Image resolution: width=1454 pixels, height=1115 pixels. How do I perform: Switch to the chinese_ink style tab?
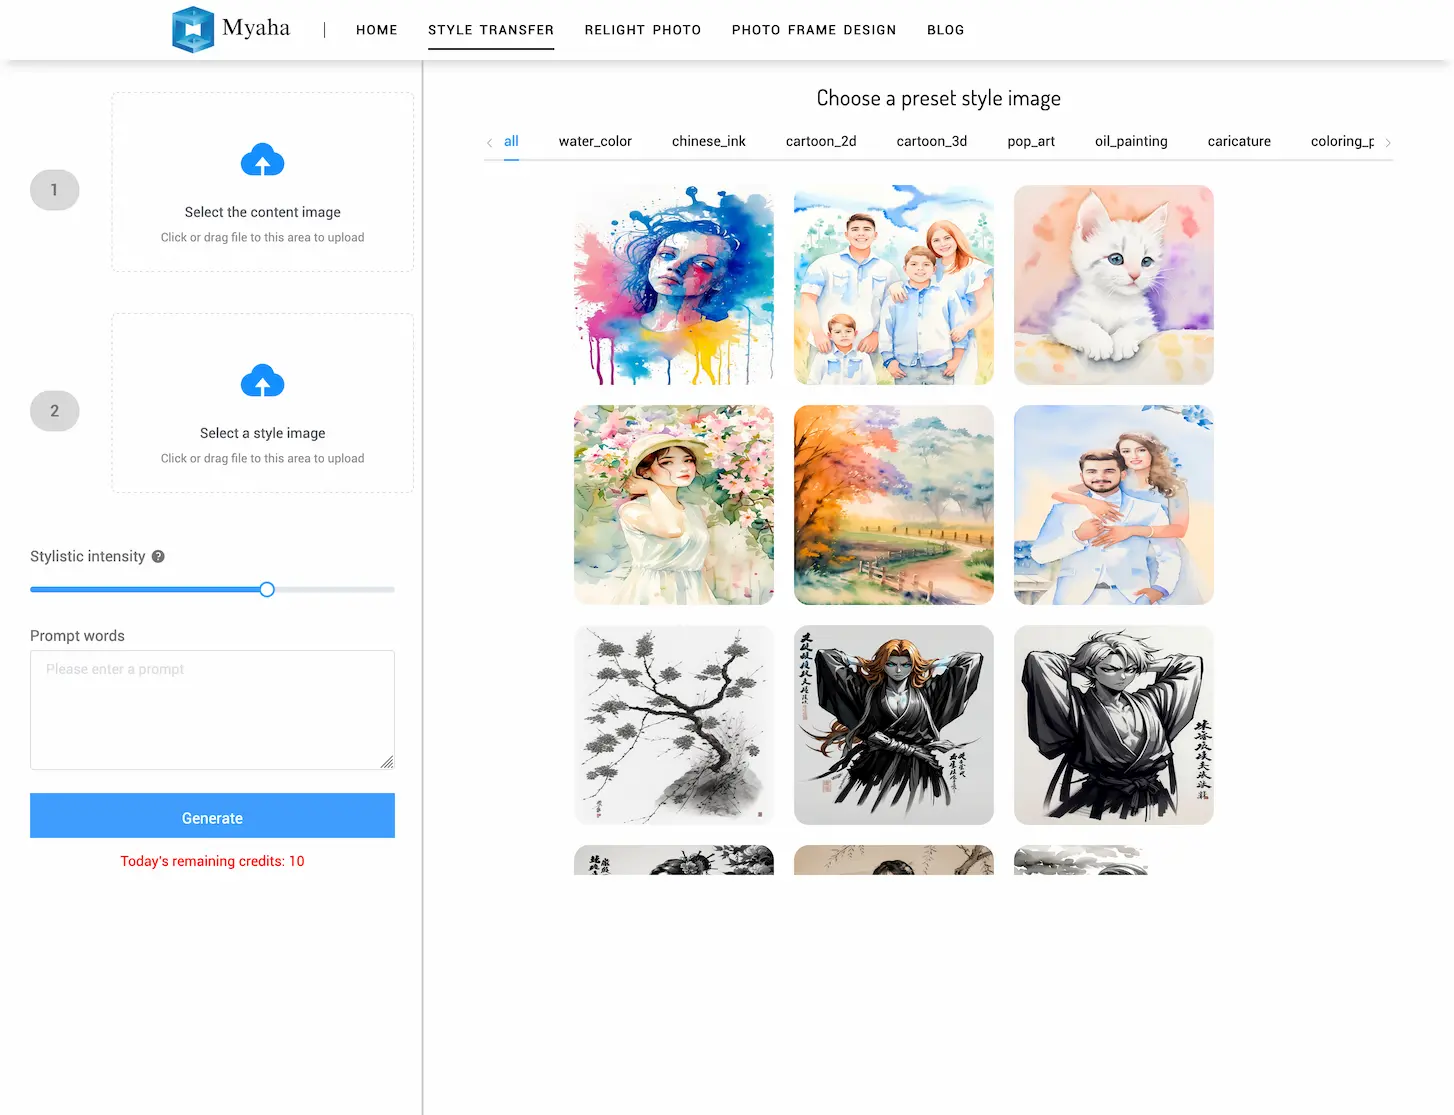click(708, 141)
